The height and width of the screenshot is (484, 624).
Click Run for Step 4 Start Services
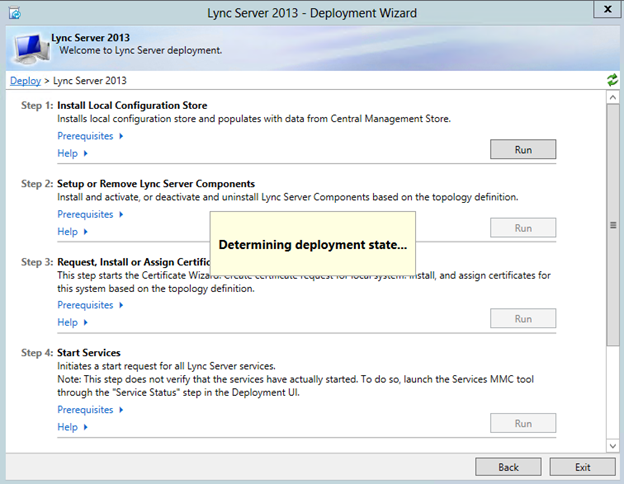[522, 424]
